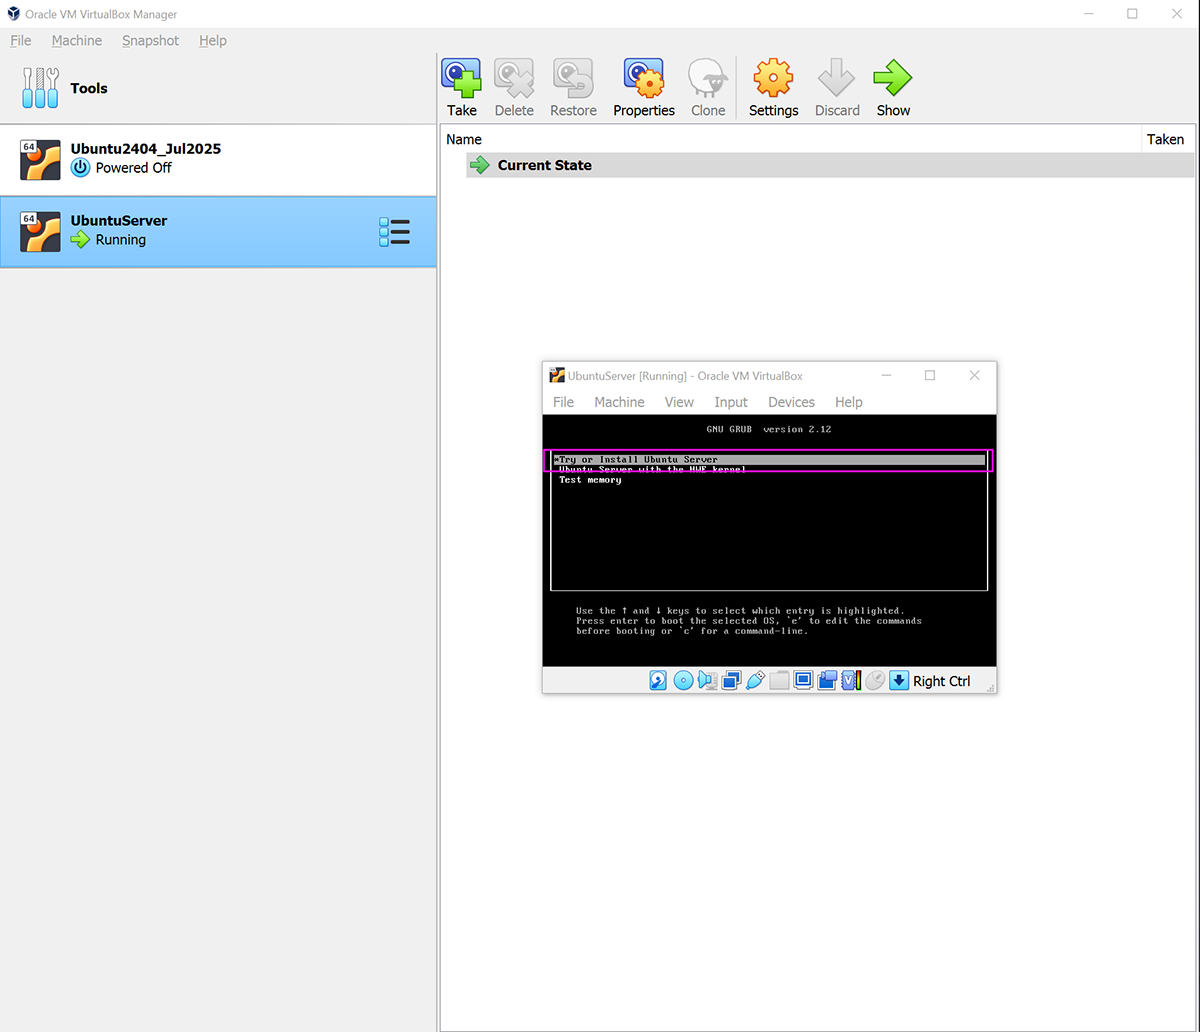Select the UbuntuServer virtual machine entry
Screen dimensions: 1200x1032
point(218,232)
